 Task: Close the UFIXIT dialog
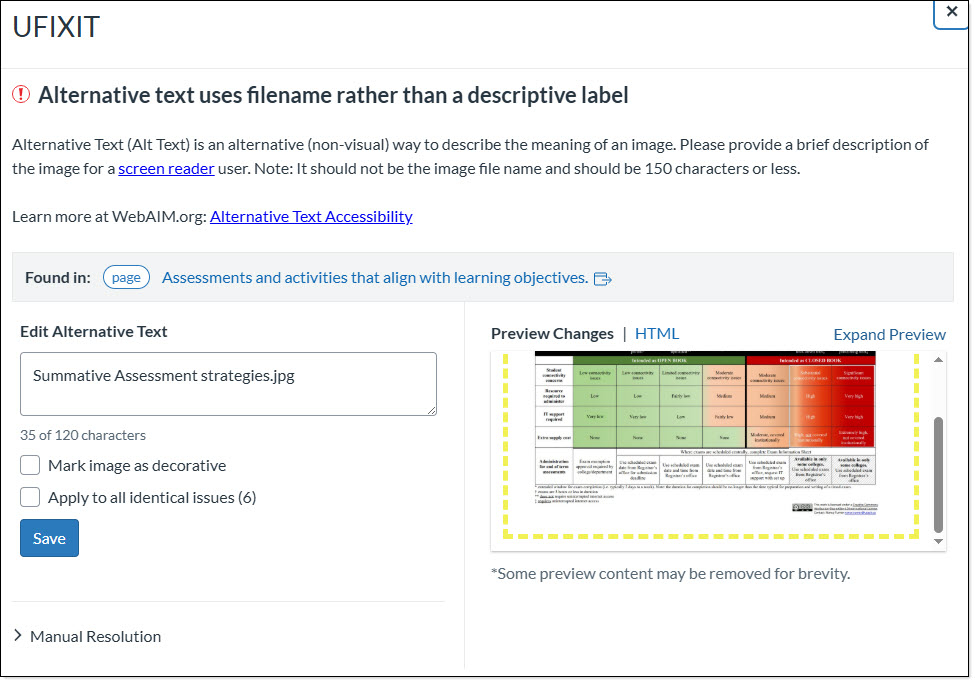click(x=951, y=12)
